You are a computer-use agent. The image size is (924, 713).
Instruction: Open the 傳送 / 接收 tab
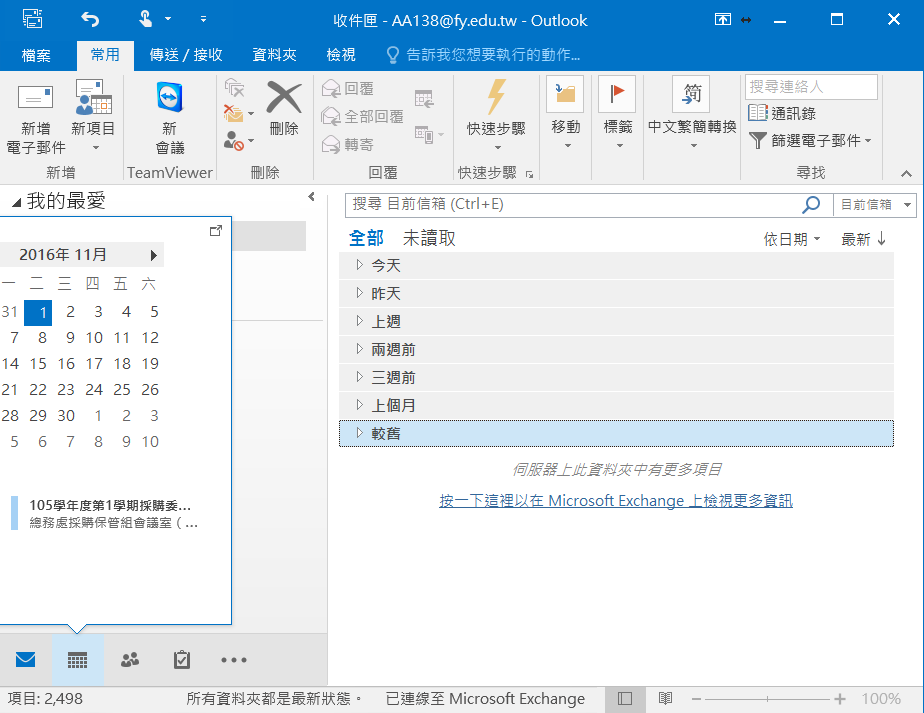tap(186, 55)
